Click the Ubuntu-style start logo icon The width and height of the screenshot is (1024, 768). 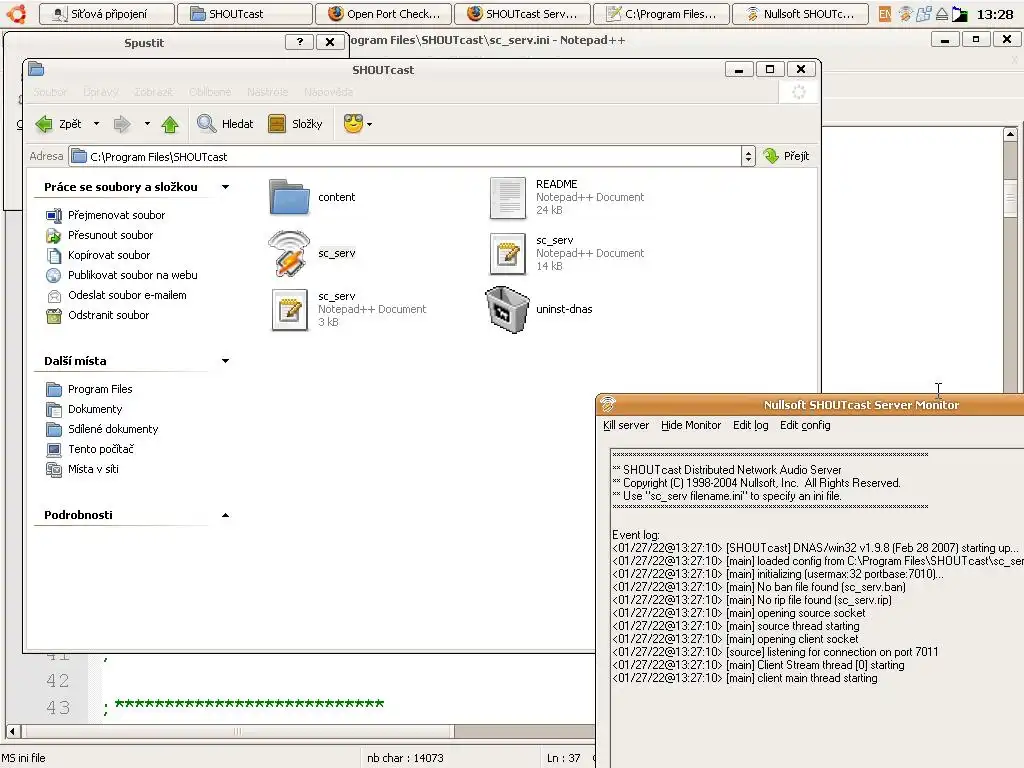pyautogui.click(x=17, y=14)
